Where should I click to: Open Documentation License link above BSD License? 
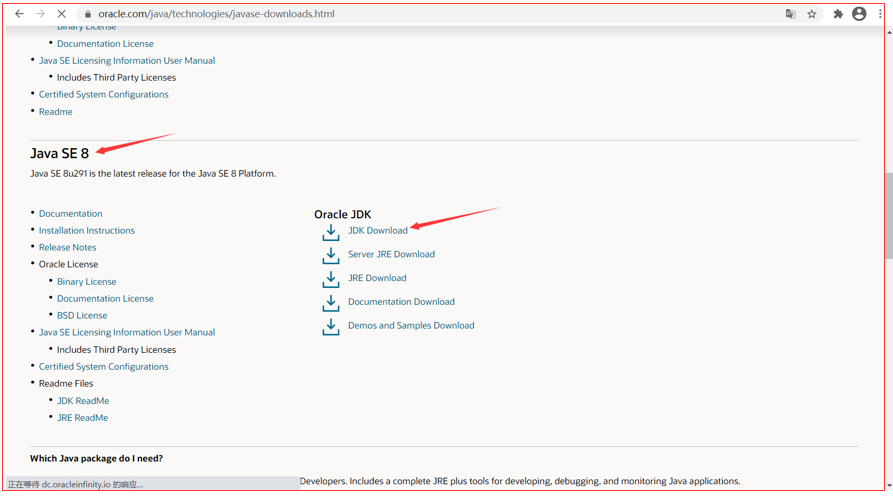click(105, 298)
